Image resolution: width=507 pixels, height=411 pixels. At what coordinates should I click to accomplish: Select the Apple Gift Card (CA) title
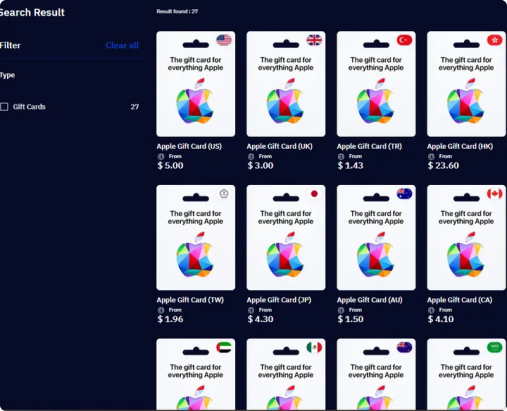coord(460,300)
